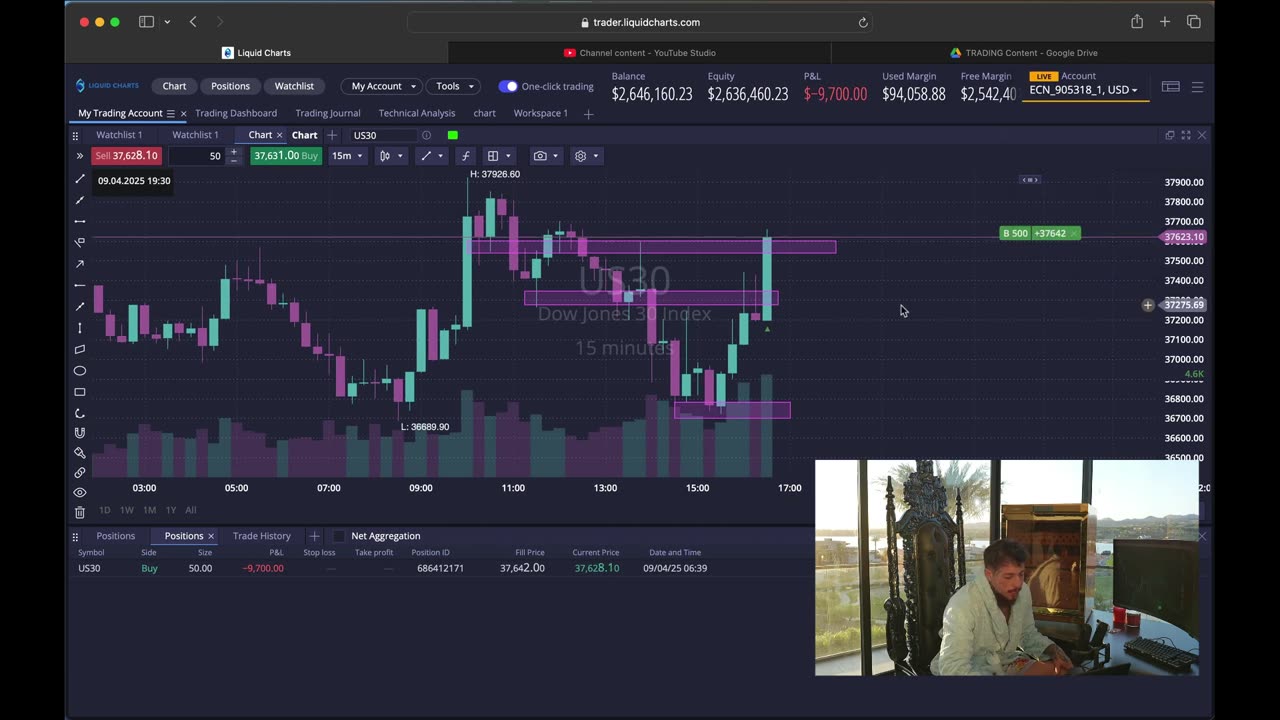The height and width of the screenshot is (720, 1280).
Task: Enable Net Aggregation checkbox
Action: pyautogui.click(x=339, y=536)
